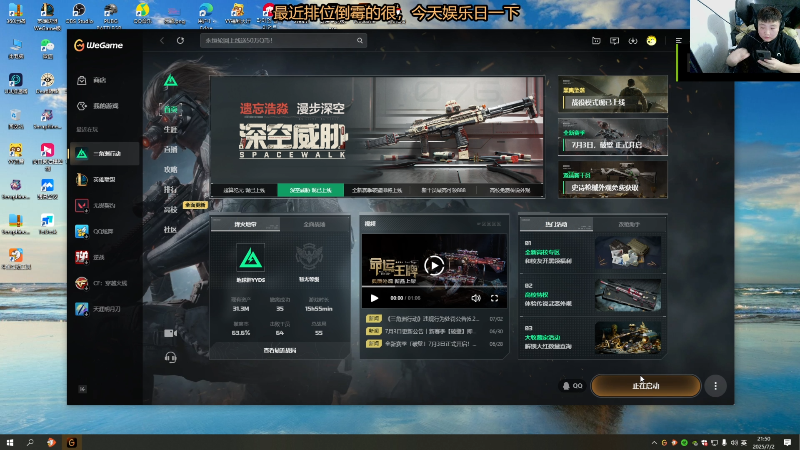Screen dimensions: 800x450
Task: Select the selected game with the green triangle icon in the sidebar
Action: pyautogui.click(x=104, y=153)
